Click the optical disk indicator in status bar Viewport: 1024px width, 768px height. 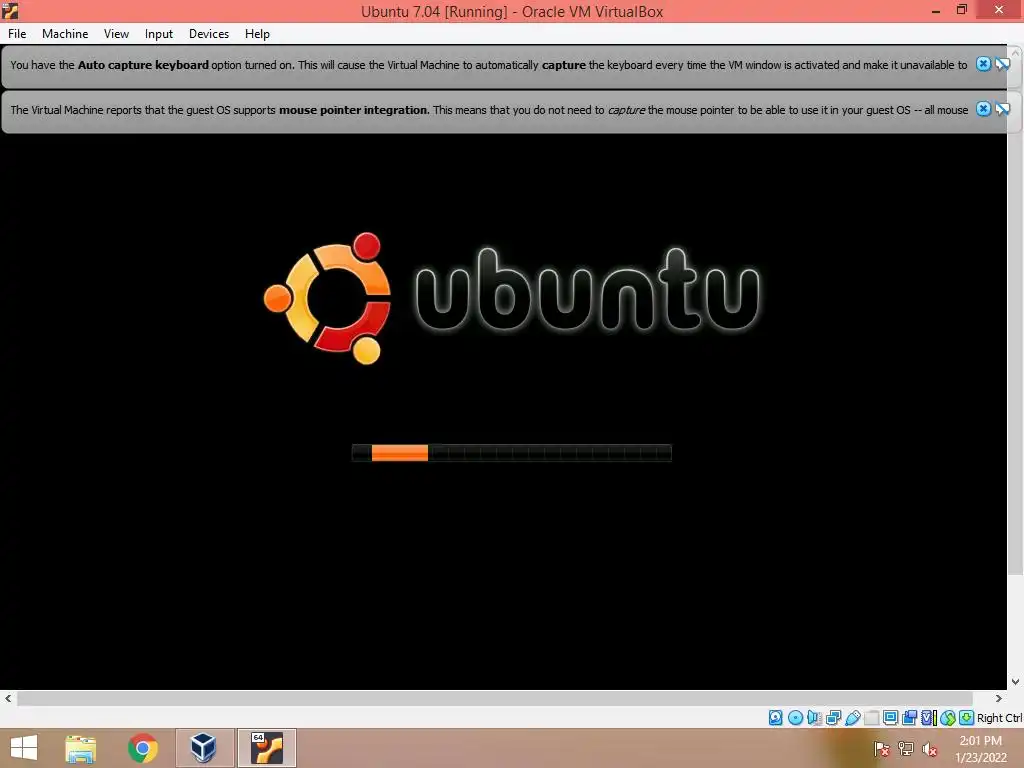(795, 718)
